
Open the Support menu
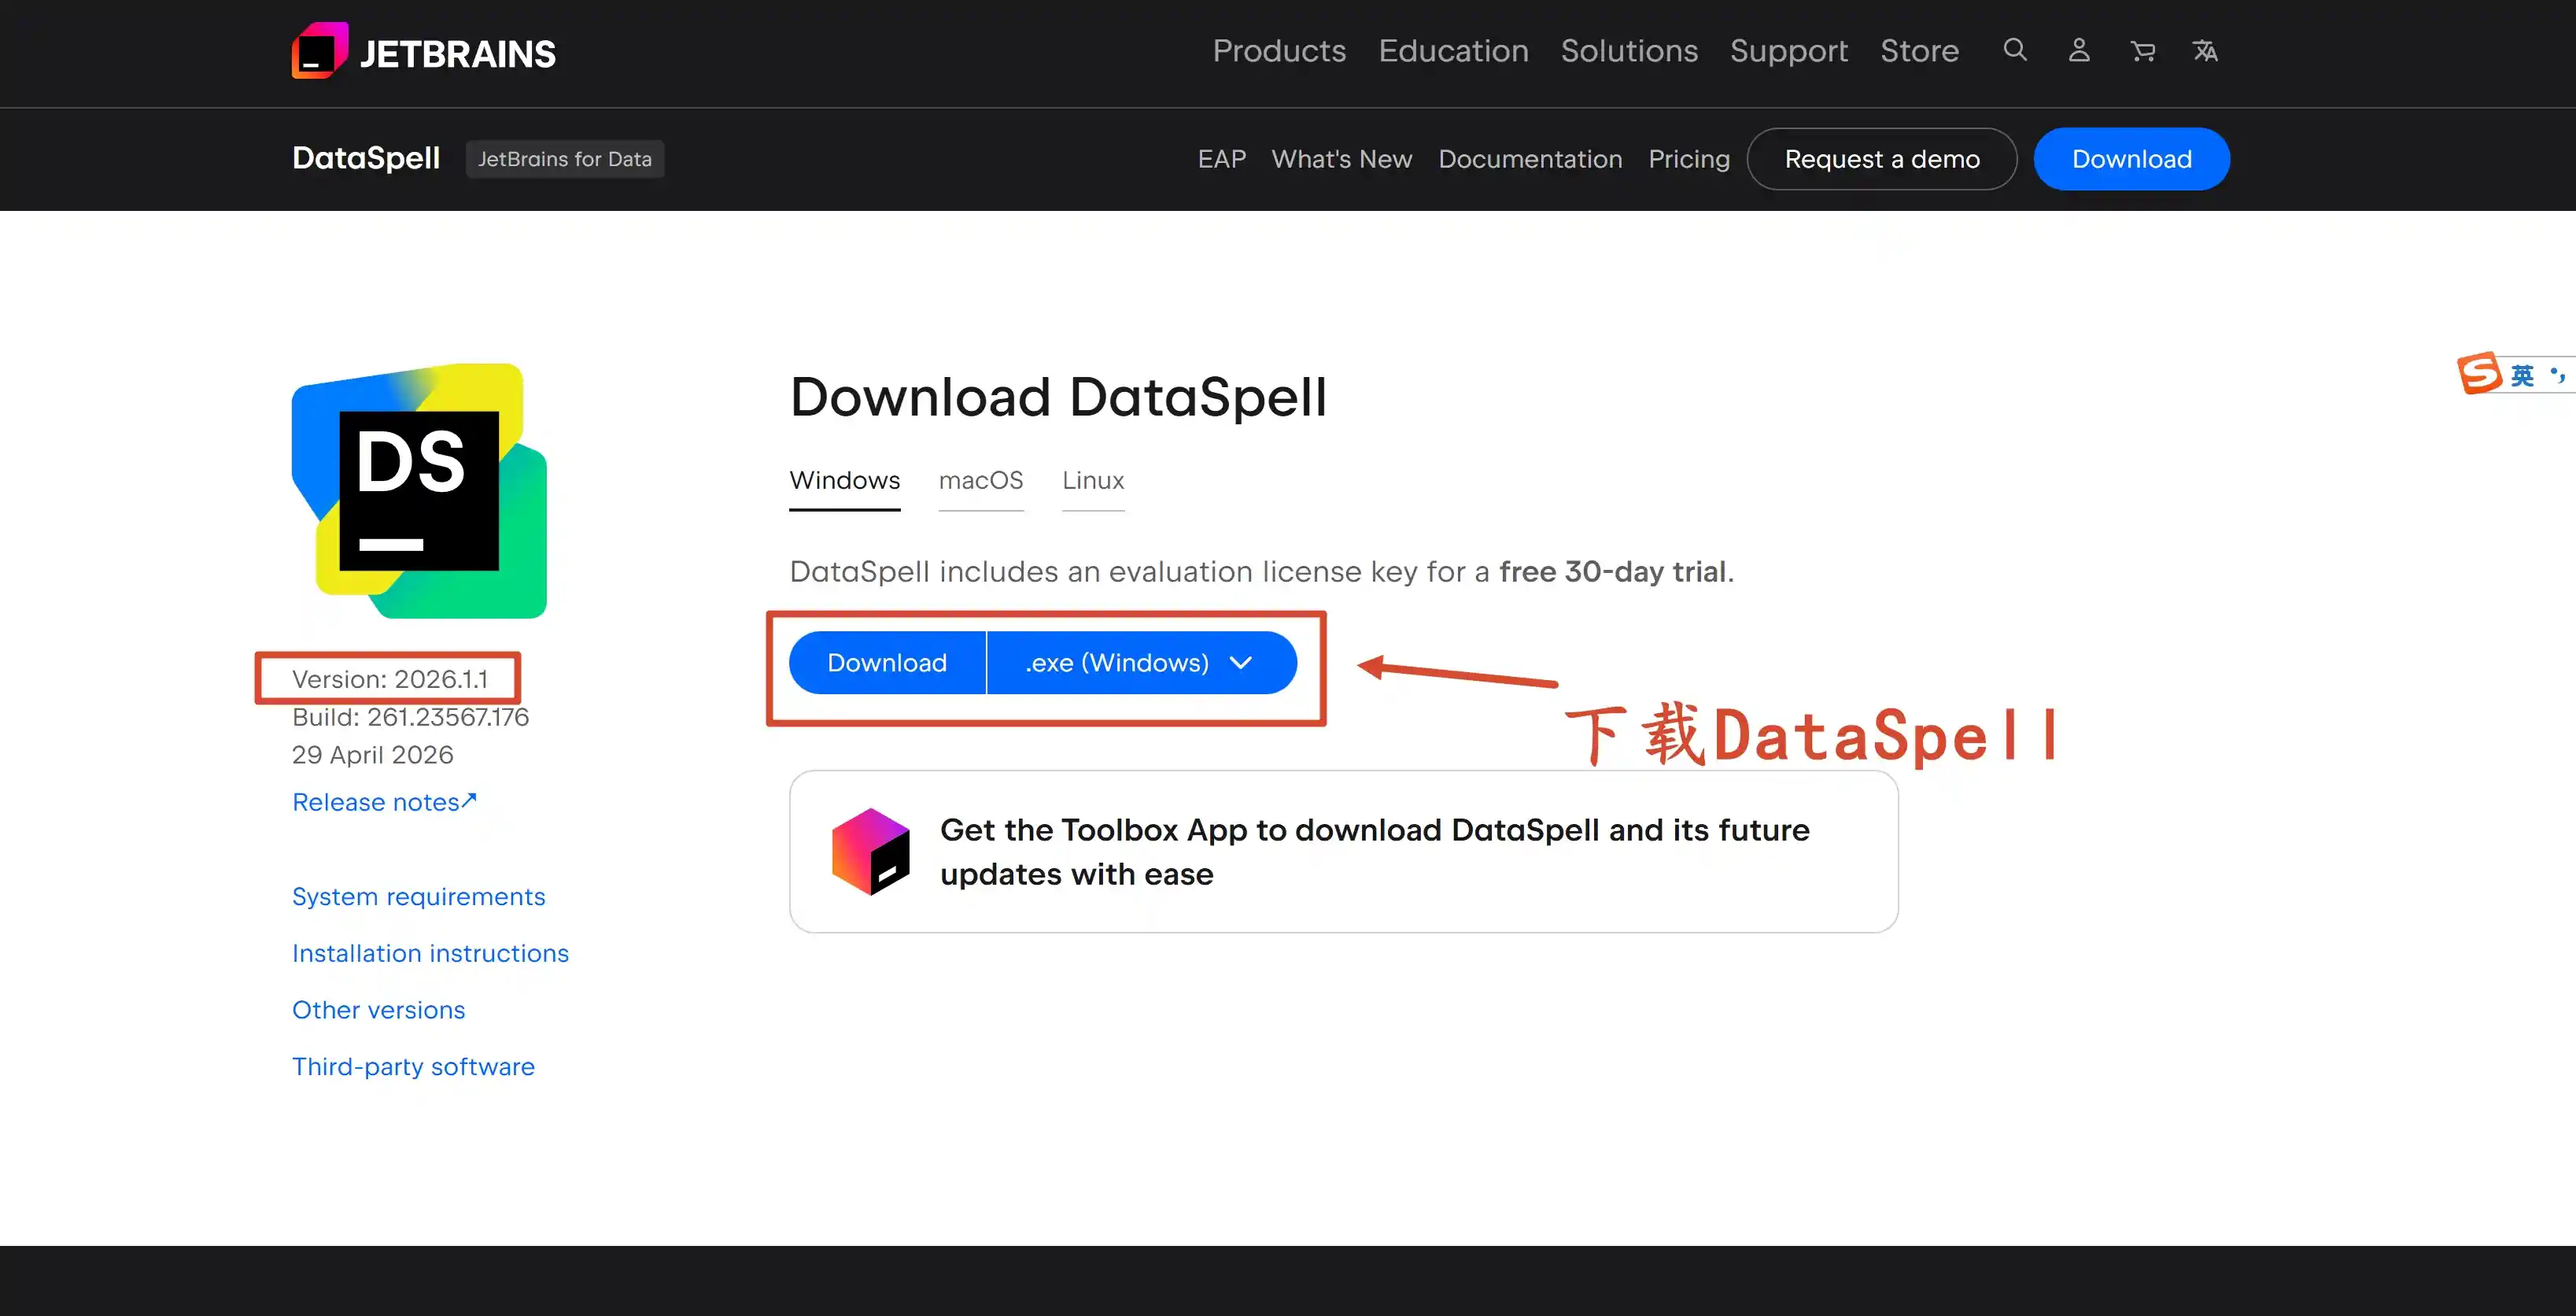[1788, 51]
